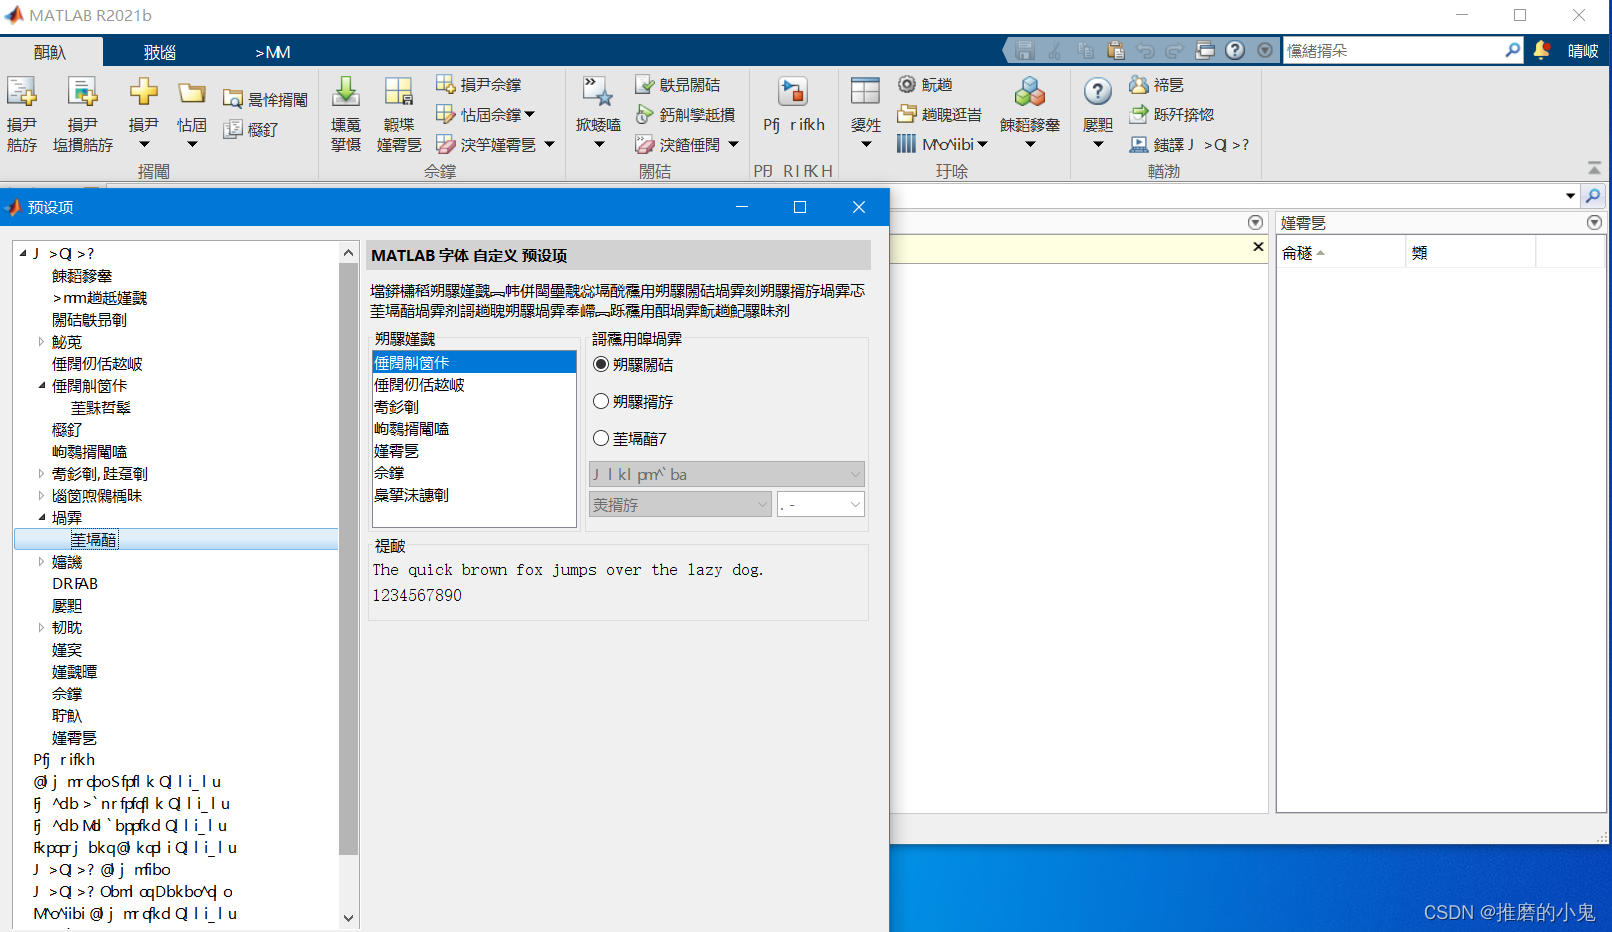Click the New Script icon in ribbon
This screenshot has width=1612, height=932.
(21, 92)
